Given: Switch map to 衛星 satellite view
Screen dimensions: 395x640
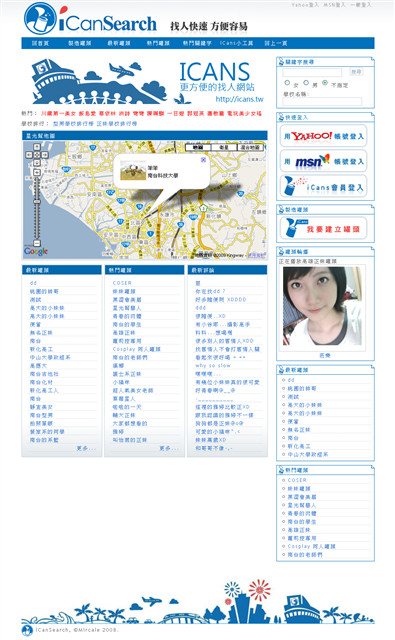Looking at the screenshot, I should pyautogui.click(x=224, y=147).
